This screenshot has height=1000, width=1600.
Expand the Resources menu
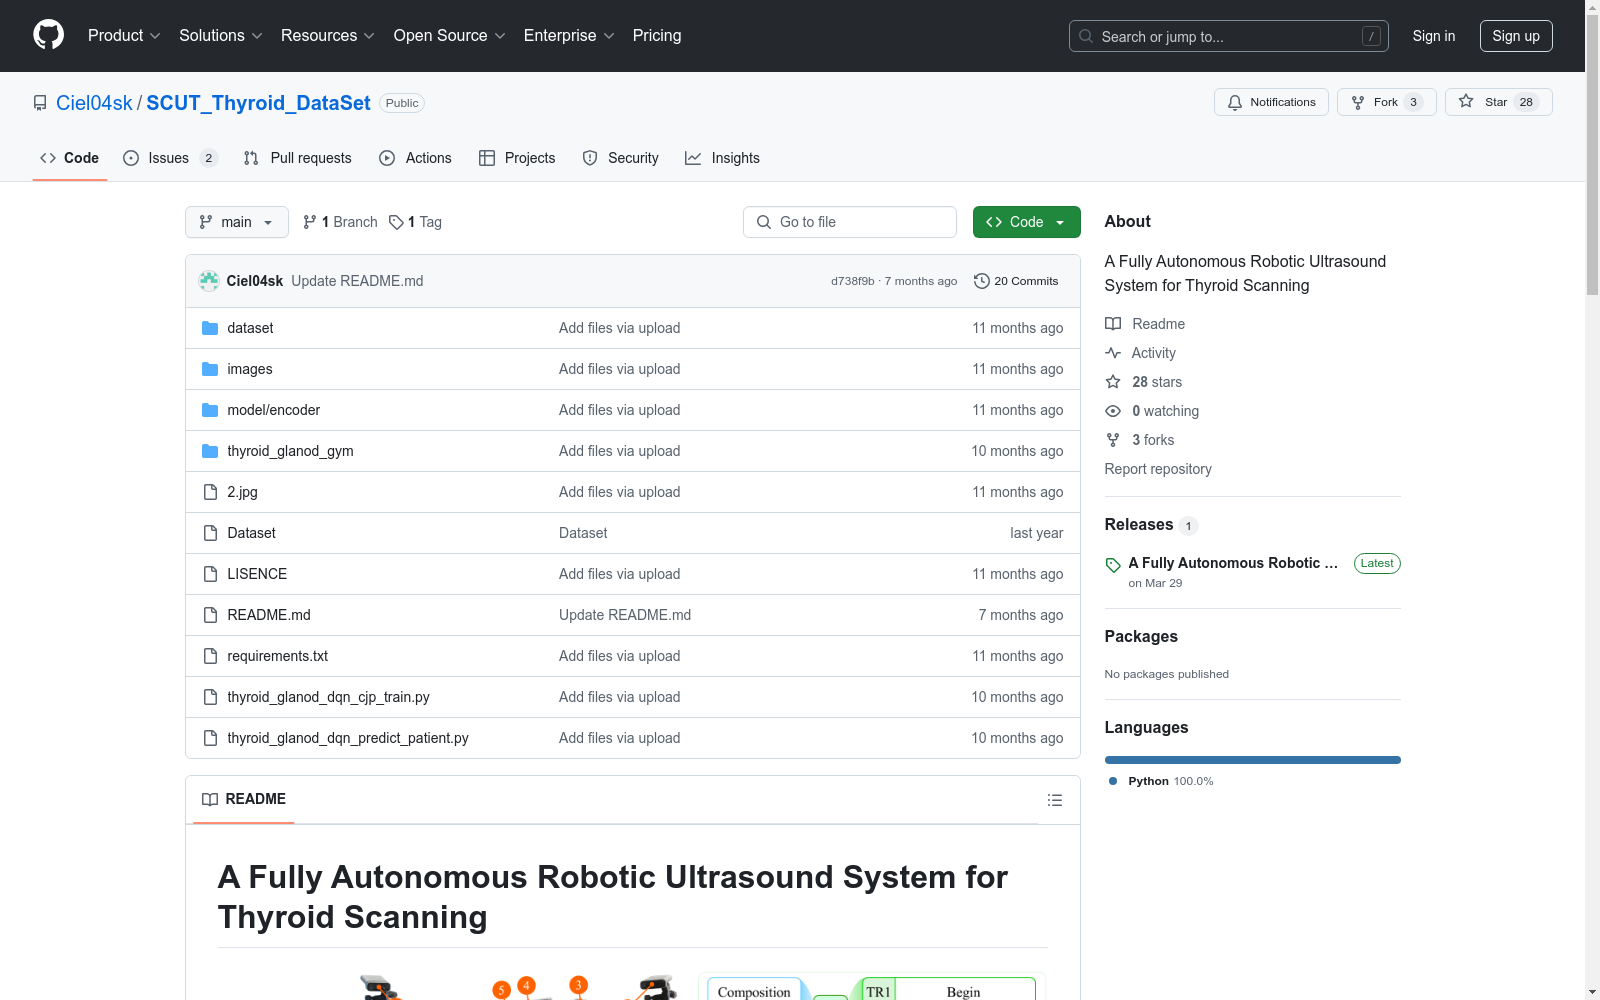point(328,36)
